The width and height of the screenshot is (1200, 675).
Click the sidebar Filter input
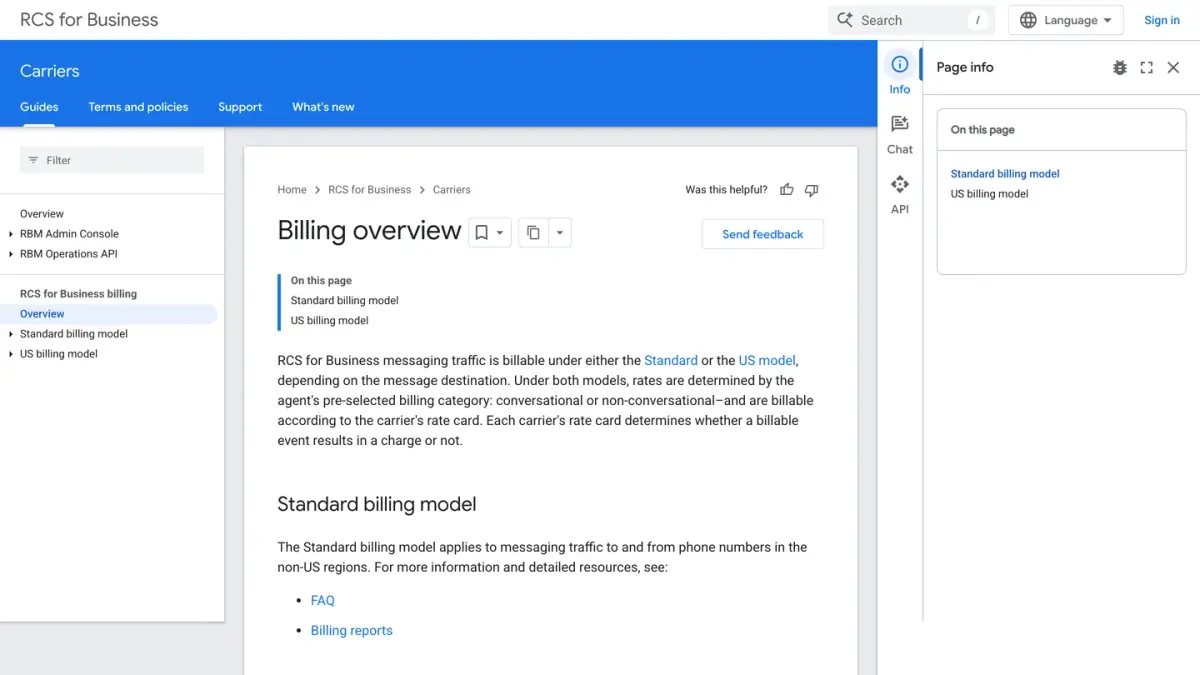coord(112,160)
